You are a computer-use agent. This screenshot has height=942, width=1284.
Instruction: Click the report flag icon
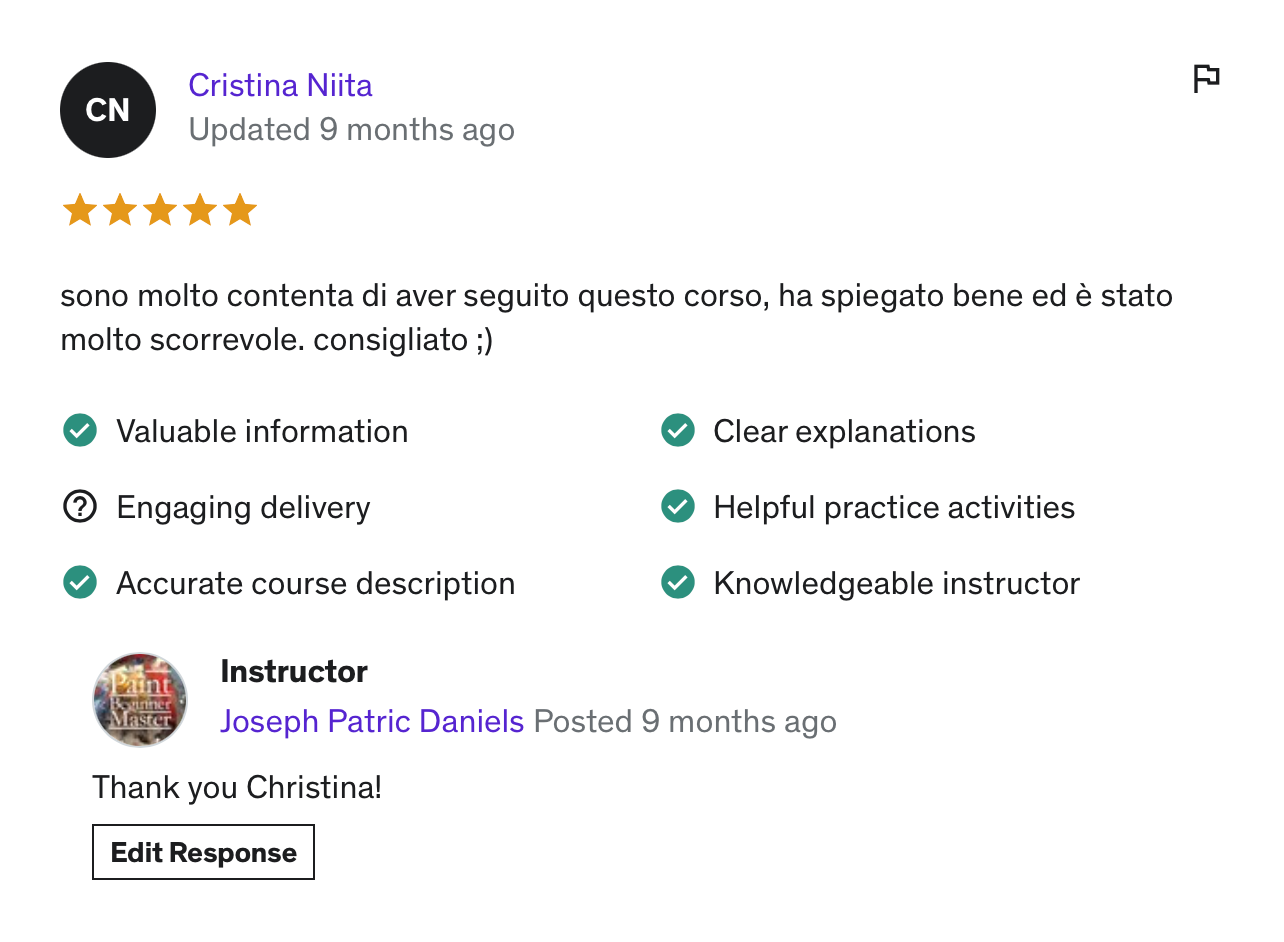tap(1206, 78)
